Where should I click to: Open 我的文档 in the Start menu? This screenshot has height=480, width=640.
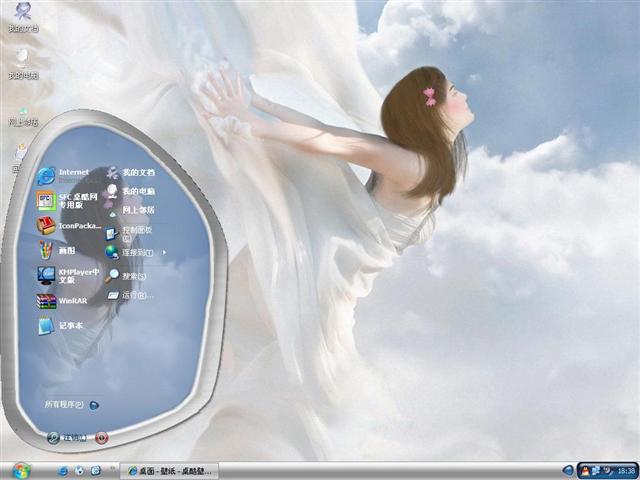point(131,173)
